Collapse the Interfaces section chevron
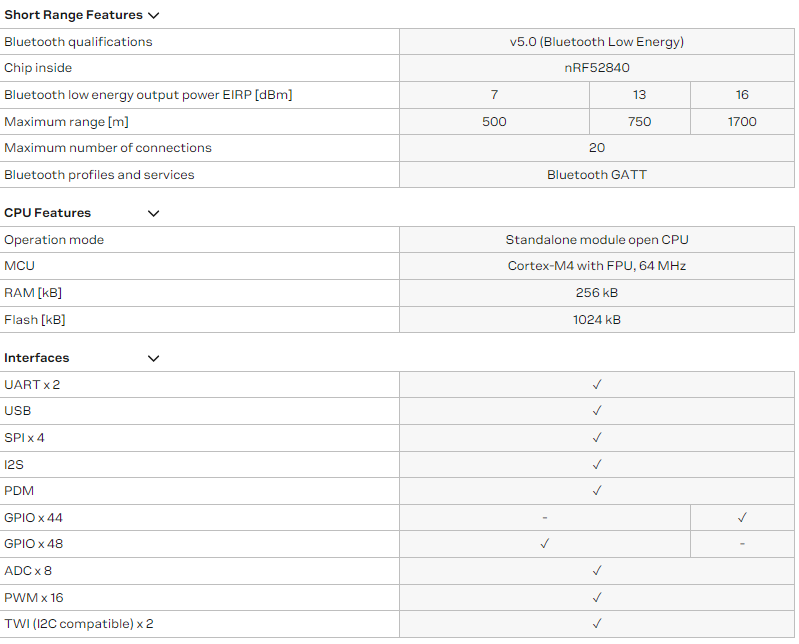This screenshot has height=644, width=799. click(x=153, y=358)
